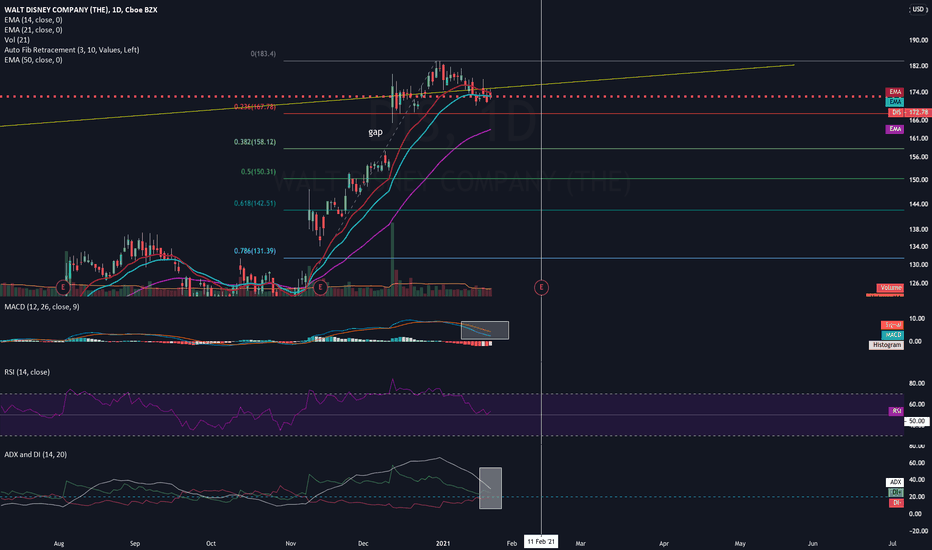Open the USD currency selector

[918, 10]
